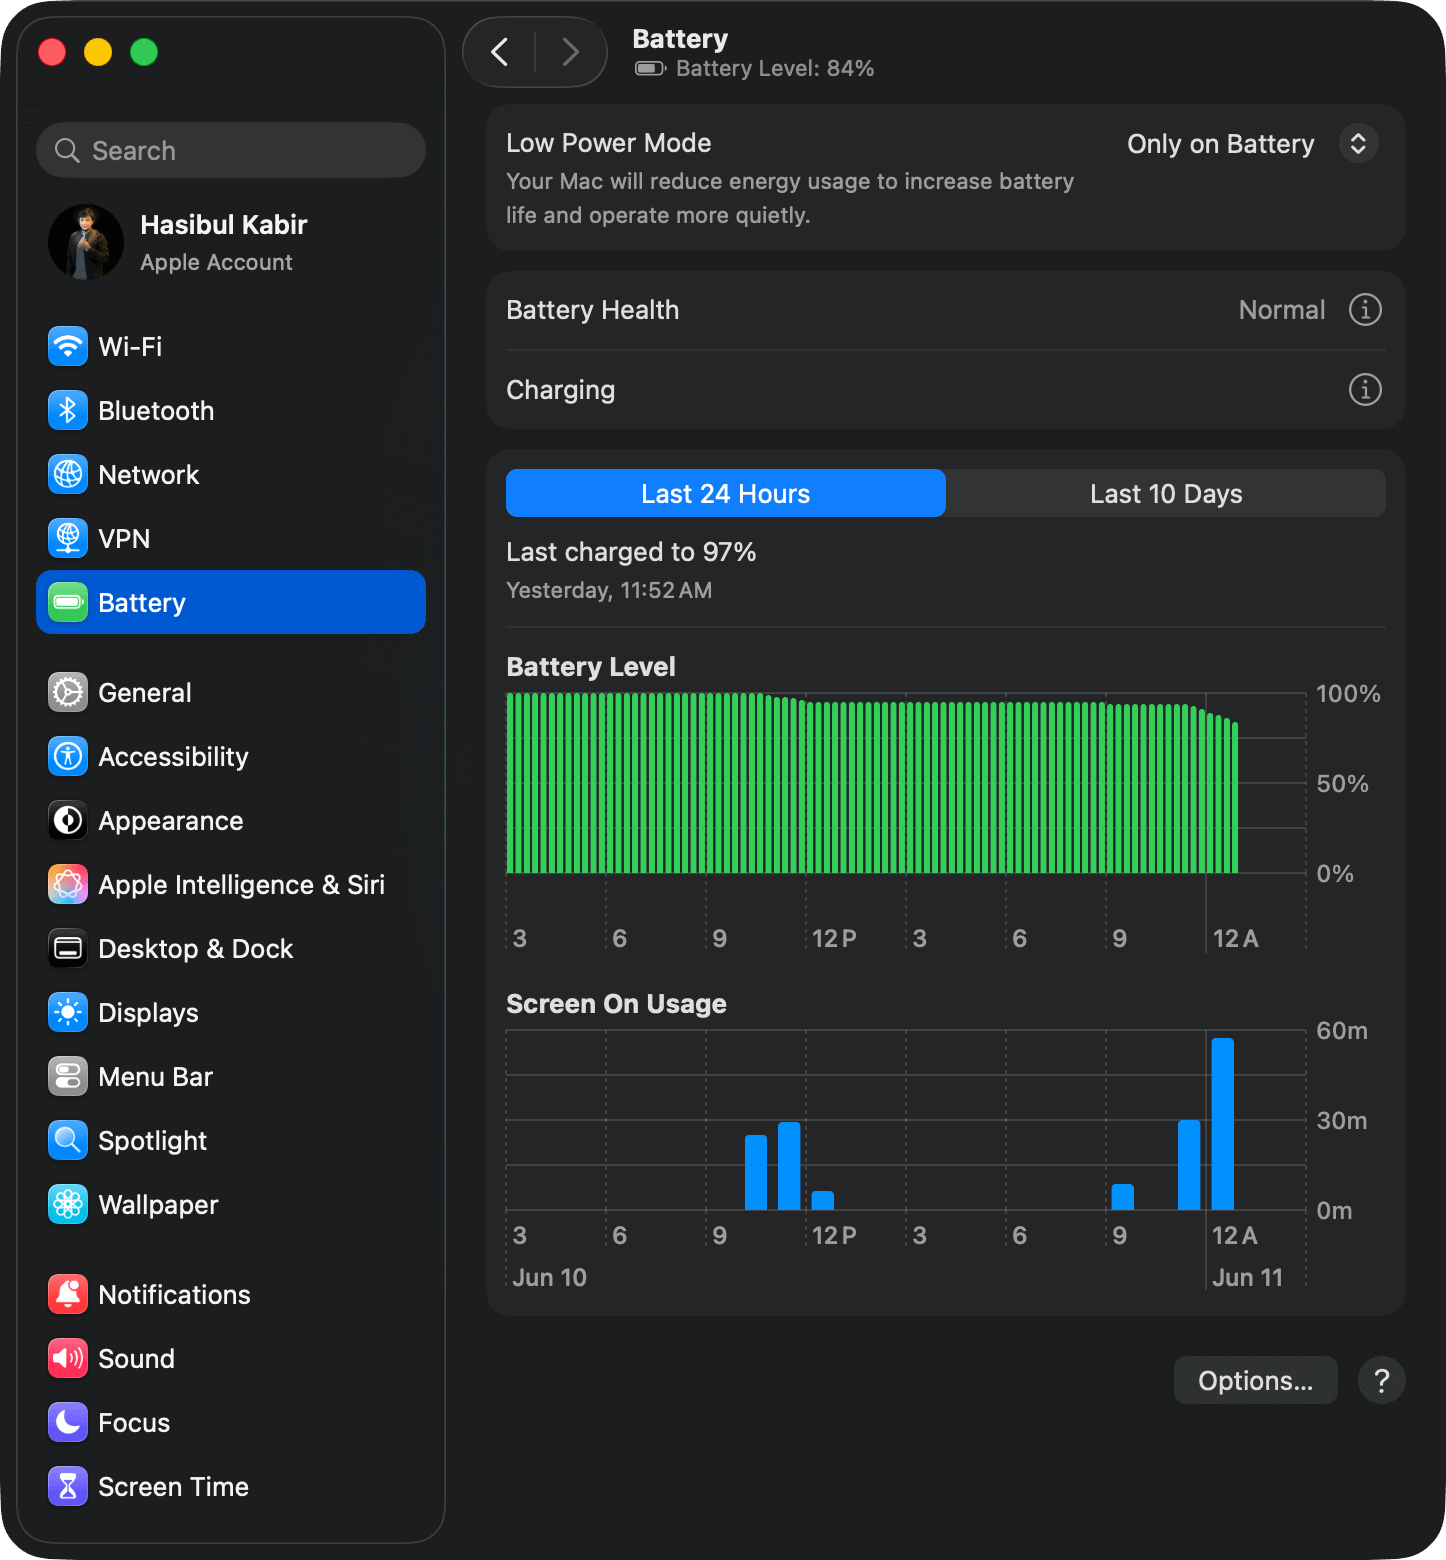
Task: Open the Appearance icon
Action: [x=68, y=821]
